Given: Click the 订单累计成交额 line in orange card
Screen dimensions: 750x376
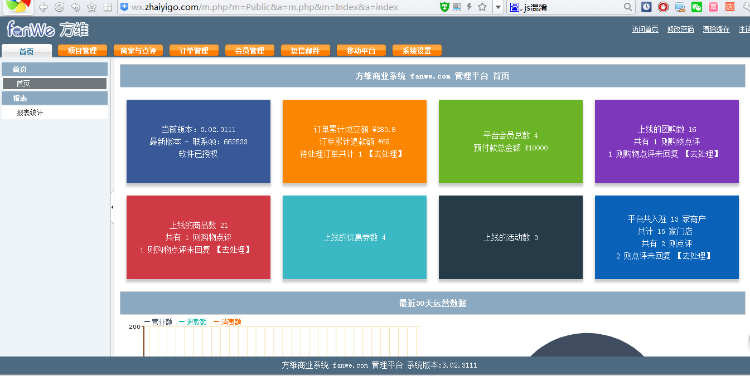Looking at the screenshot, I should 354,129.
